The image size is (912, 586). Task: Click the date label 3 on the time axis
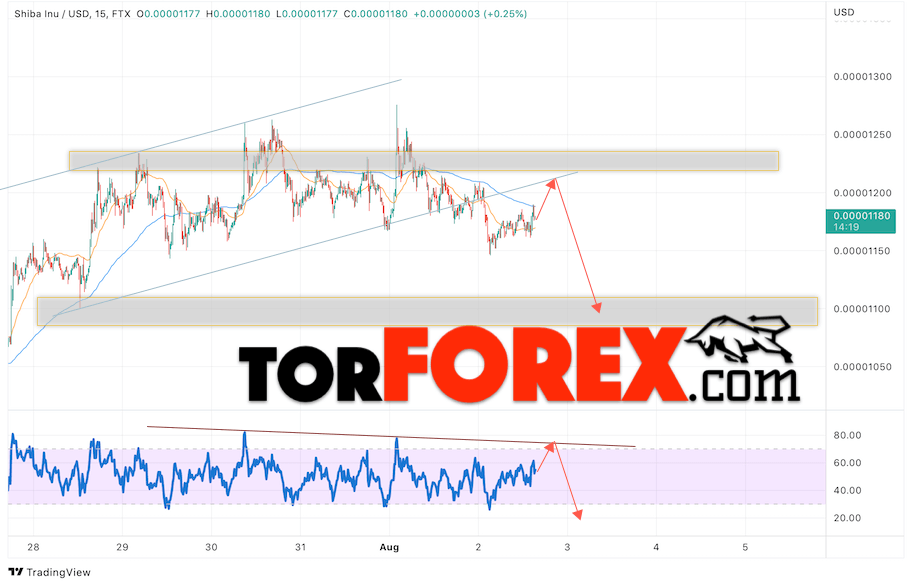[x=567, y=547]
